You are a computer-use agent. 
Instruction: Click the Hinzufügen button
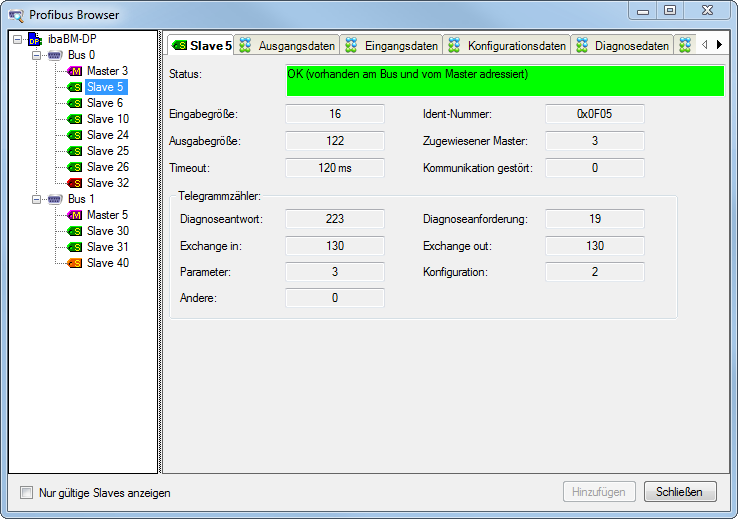[599, 492]
